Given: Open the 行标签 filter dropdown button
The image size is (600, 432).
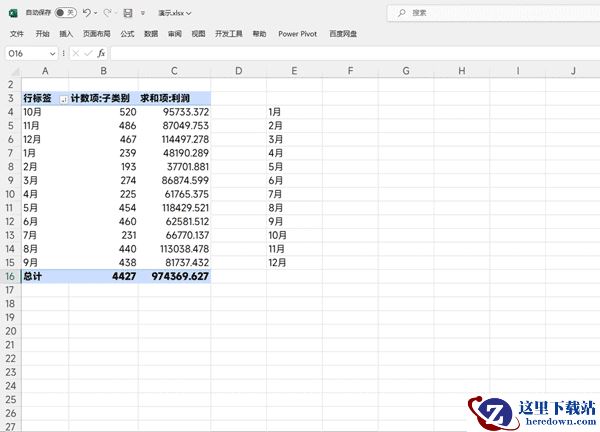Looking at the screenshot, I should [64, 99].
